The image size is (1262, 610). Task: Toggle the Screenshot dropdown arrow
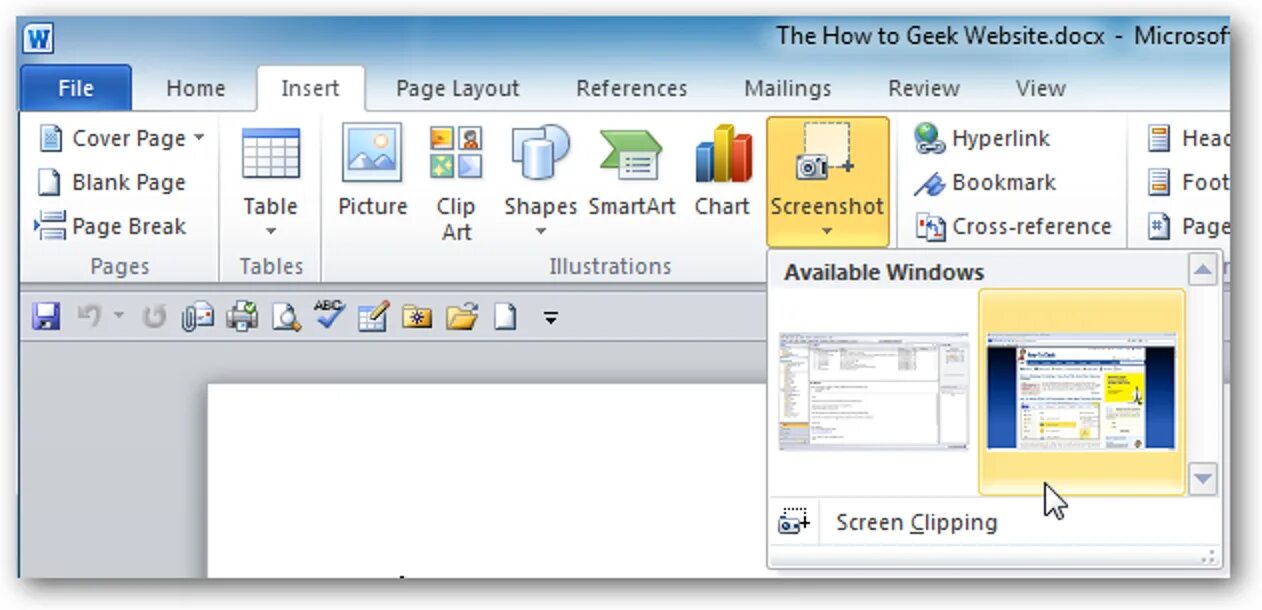coord(827,232)
